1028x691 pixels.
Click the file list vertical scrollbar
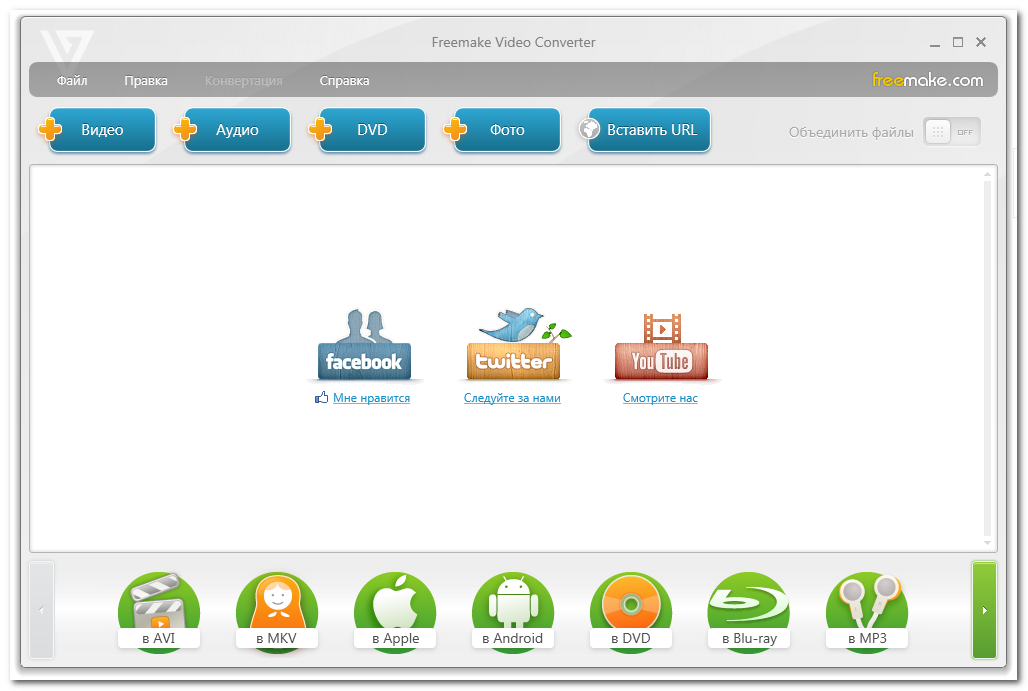click(x=987, y=358)
